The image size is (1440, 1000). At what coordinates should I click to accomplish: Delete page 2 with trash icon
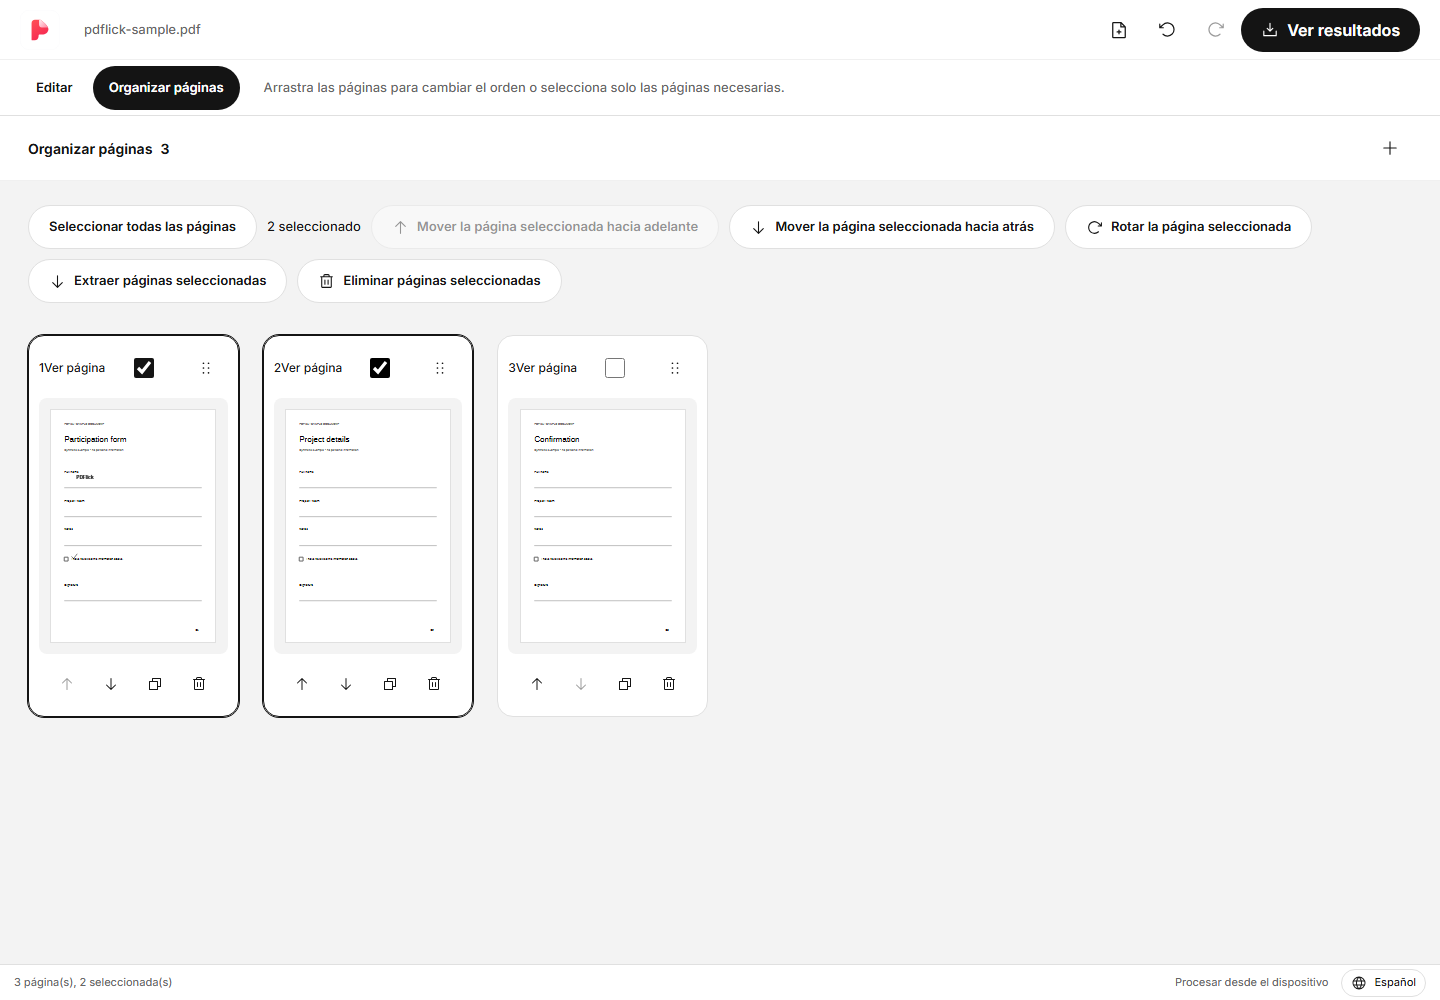click(x=434, y=684)
